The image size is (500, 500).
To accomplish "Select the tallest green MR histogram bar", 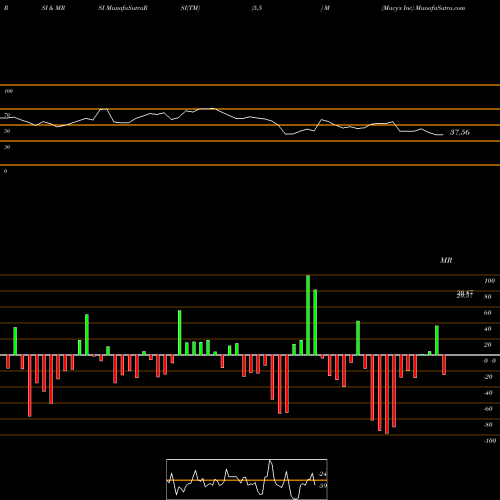I will pos(308,315).
